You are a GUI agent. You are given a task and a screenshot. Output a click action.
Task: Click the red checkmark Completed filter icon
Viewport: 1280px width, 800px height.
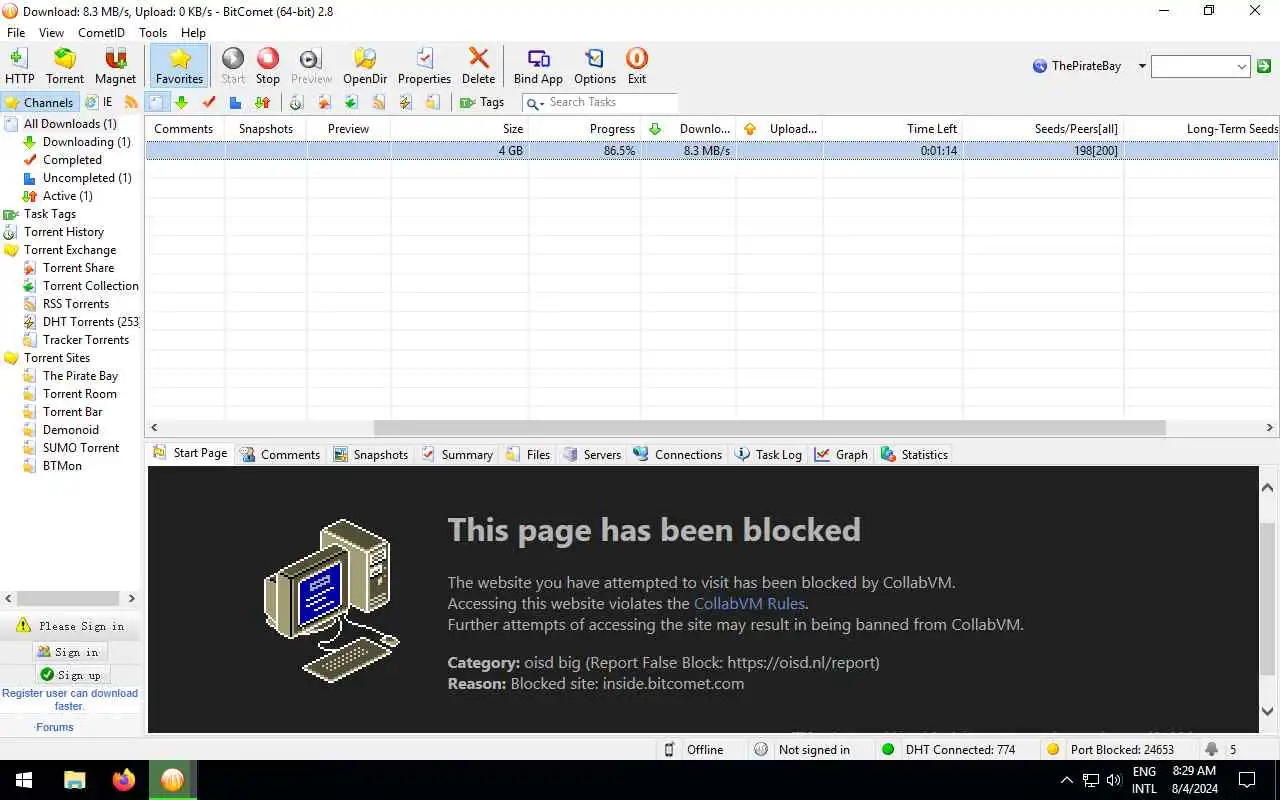pos(209,102)
